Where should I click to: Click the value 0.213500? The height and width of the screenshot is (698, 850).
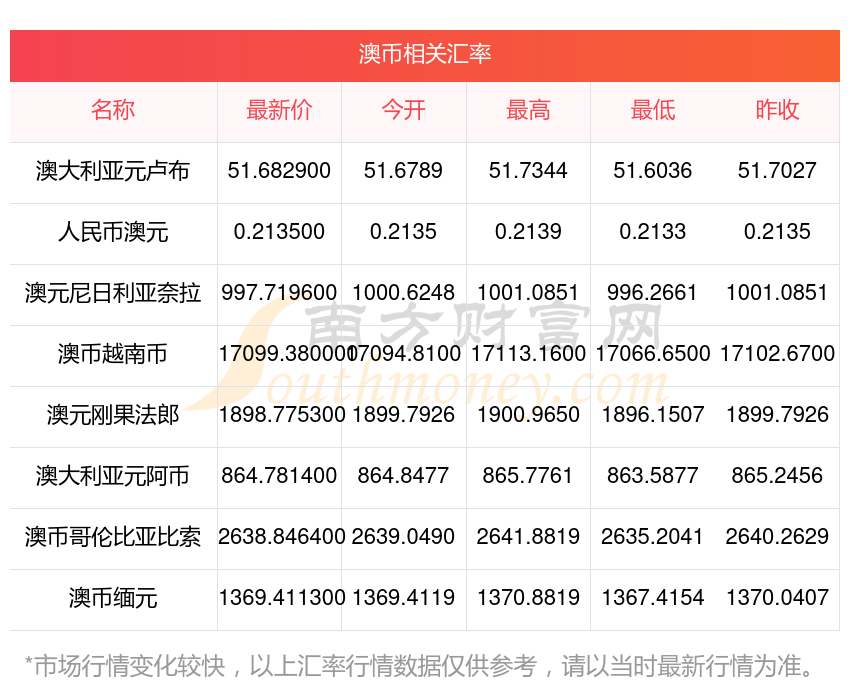tap(279, 232)
